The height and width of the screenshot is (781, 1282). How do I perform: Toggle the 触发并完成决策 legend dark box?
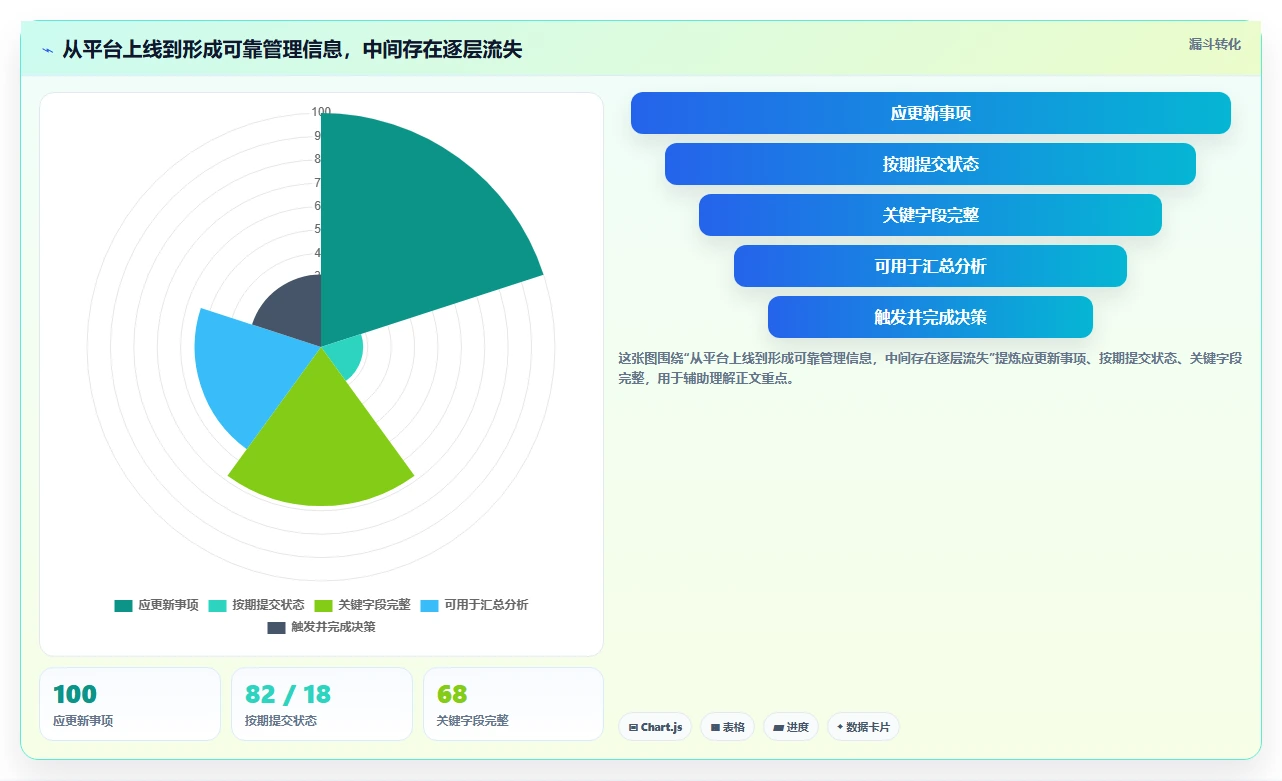276,628
